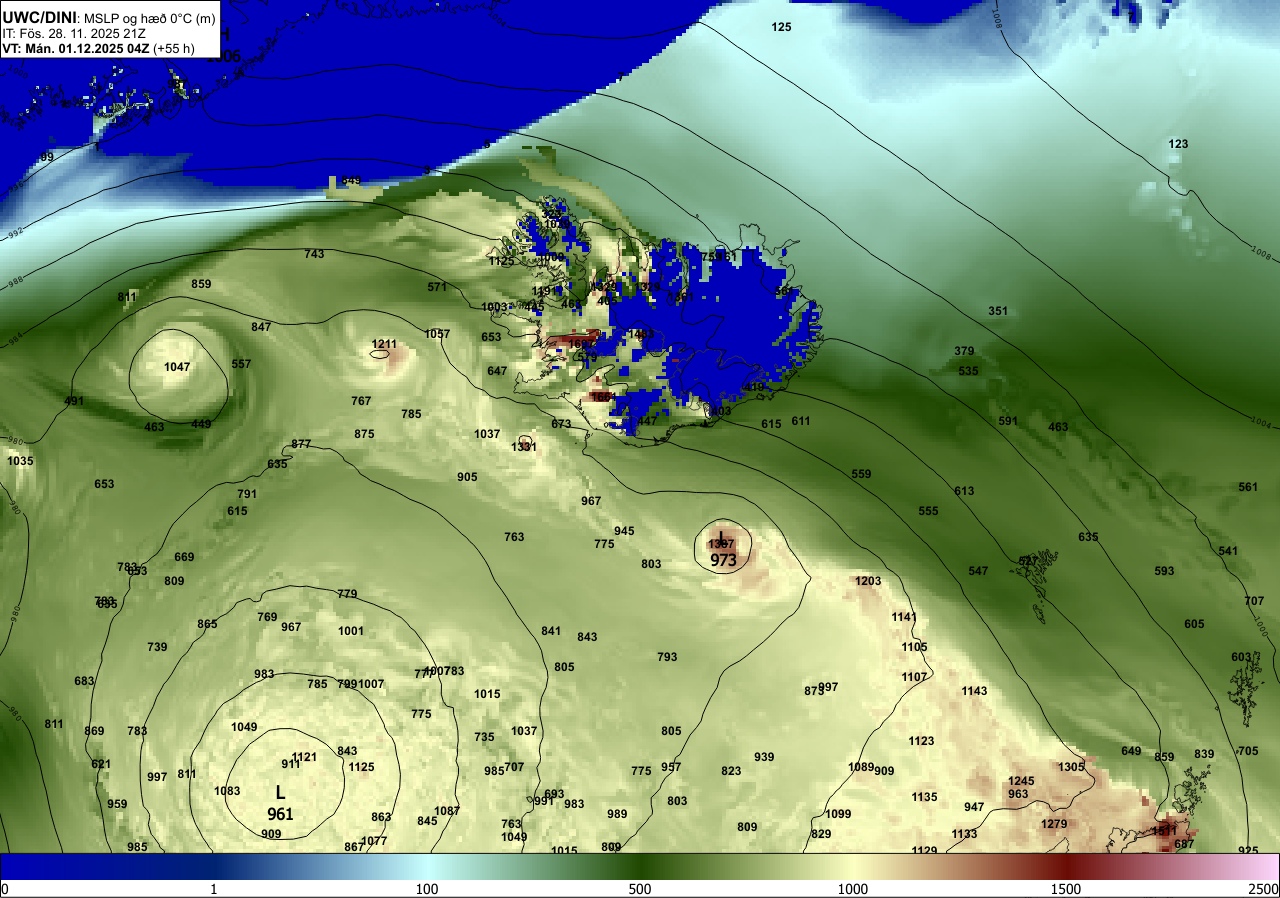Image resolution: width=1280 pixels, height=898 pixels.
Task: Click the 1047 value inside the closed isobar
Action: pyautogui.click(x=177, y=367)
